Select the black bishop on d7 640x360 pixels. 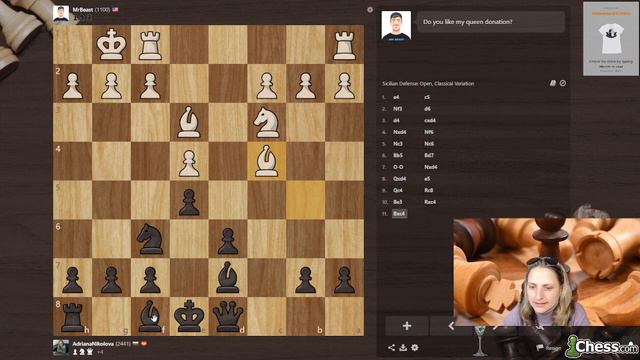[228, 278]
